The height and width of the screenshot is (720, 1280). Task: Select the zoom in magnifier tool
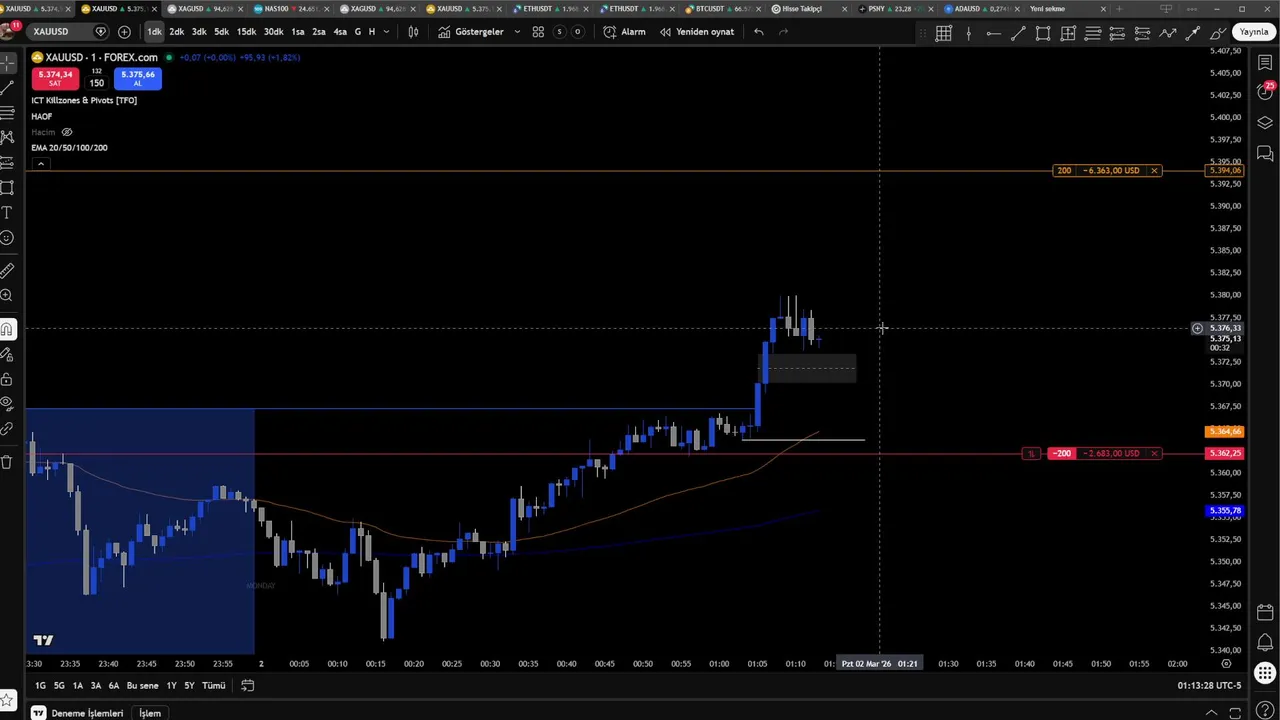coord(7,296)
